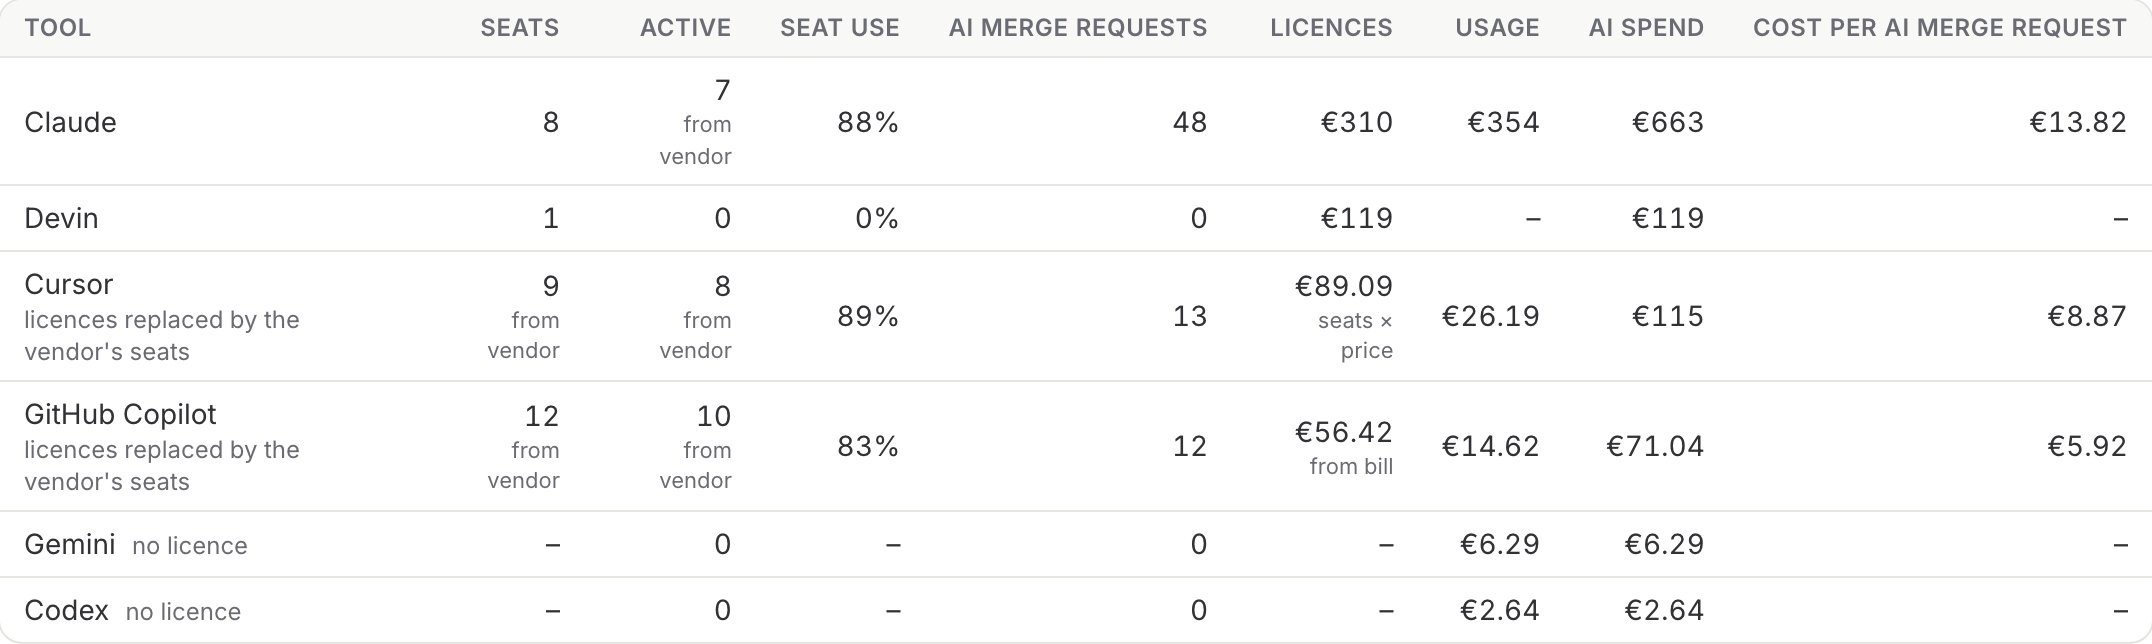Select the Gemini tool row
The image size is (2152, 644).
tap(1076, 544)
